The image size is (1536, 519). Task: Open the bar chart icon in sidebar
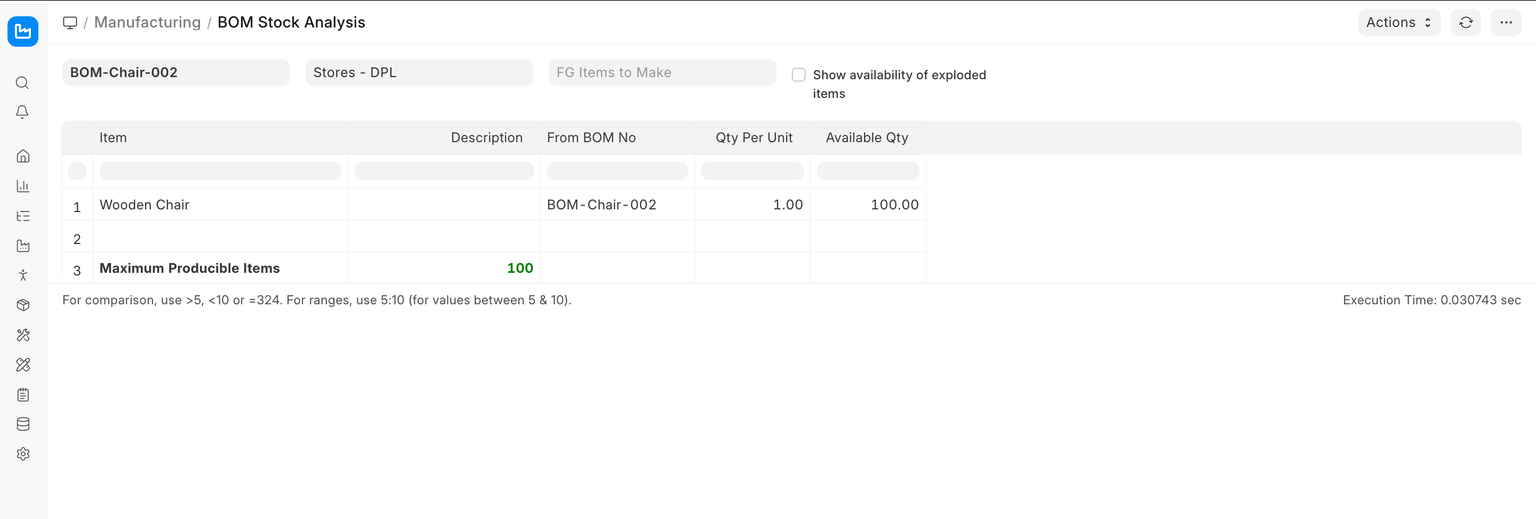[23, 186]
